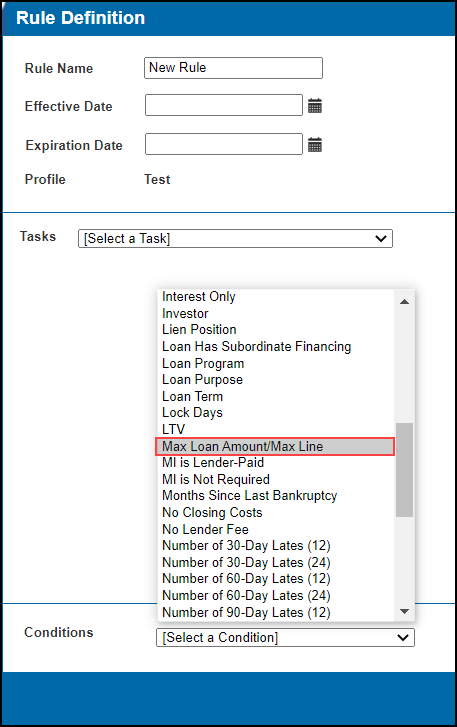Click the Rule Name text field

click(234, 68)
